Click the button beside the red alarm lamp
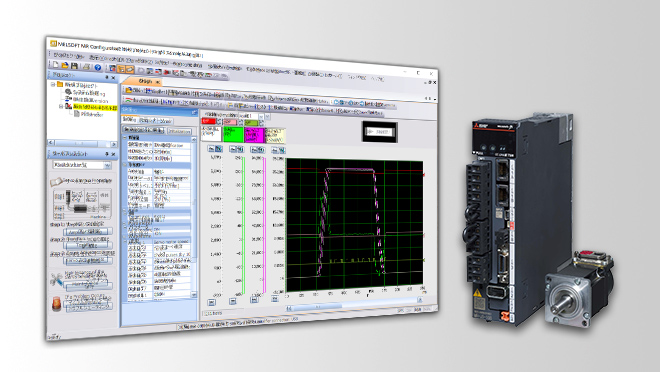The height and width of the screenshot is (372, 660). point(88,306)
